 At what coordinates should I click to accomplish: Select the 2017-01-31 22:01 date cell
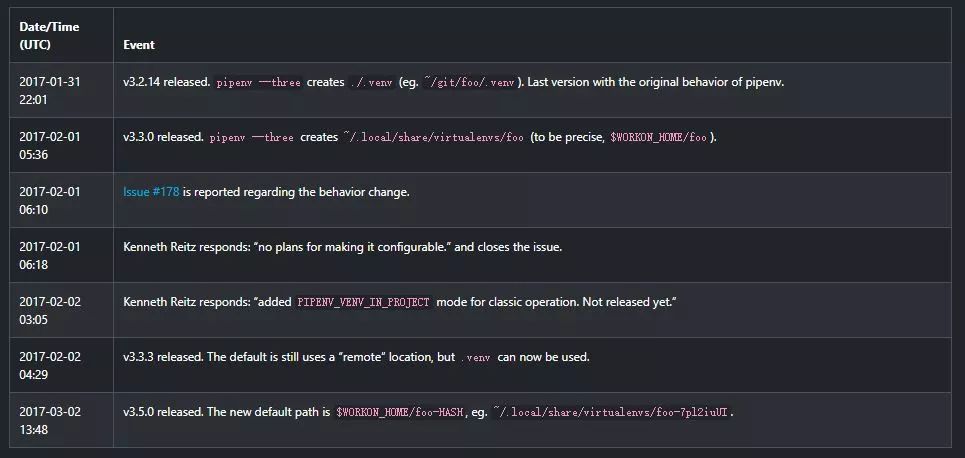[x=47, y=91]
